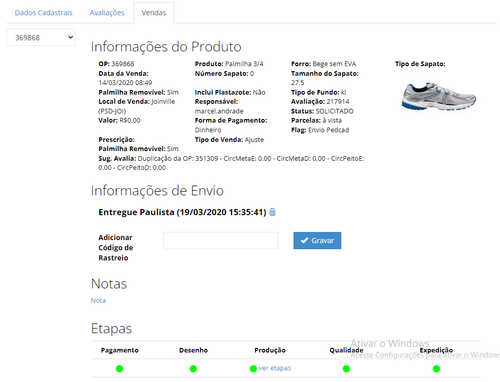This screenshot has height=382, width=500.
Task: Click the Inclui Plastazote: Não text
Action: point(230,92)
